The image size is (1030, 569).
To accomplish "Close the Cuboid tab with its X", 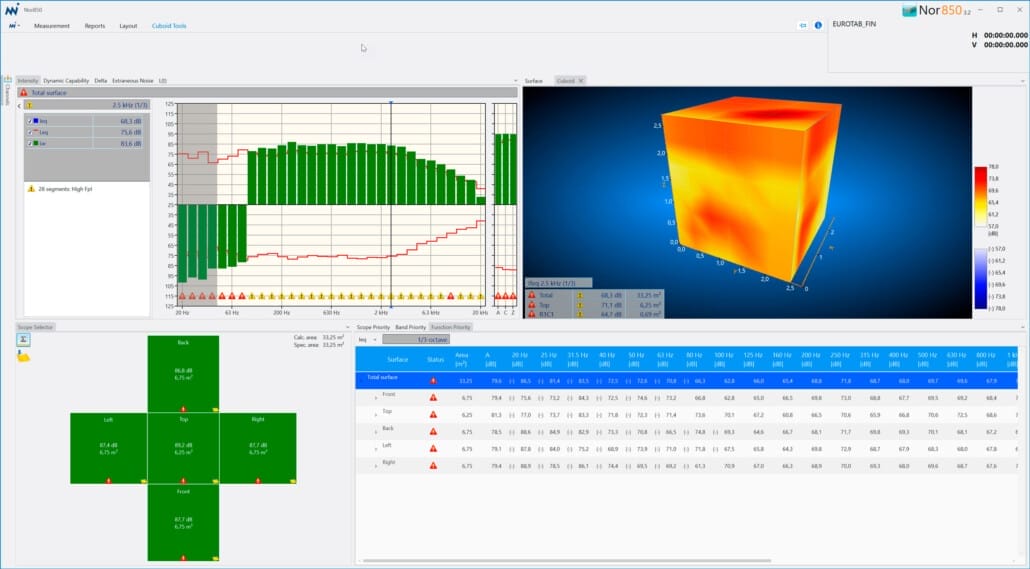I will click(x=581, y=80).
